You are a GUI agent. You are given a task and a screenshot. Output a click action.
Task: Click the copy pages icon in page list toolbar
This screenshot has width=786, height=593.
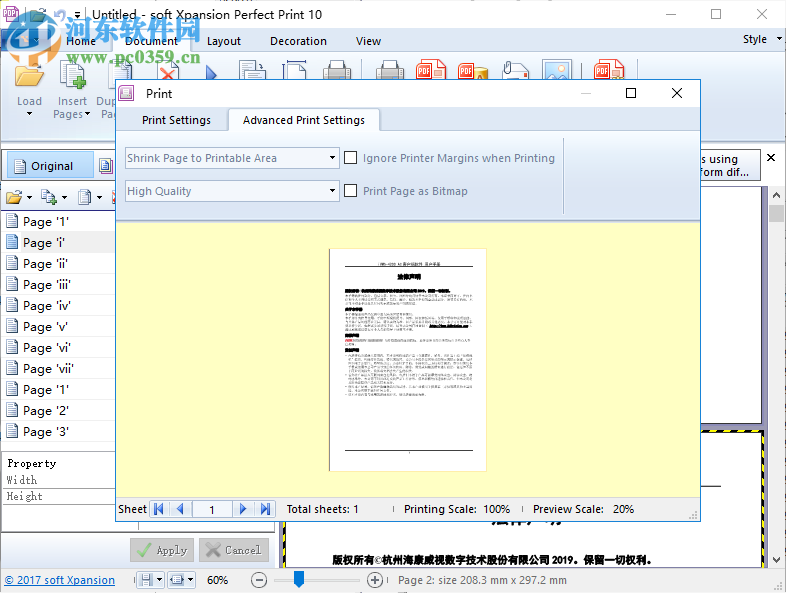point(85,197)
